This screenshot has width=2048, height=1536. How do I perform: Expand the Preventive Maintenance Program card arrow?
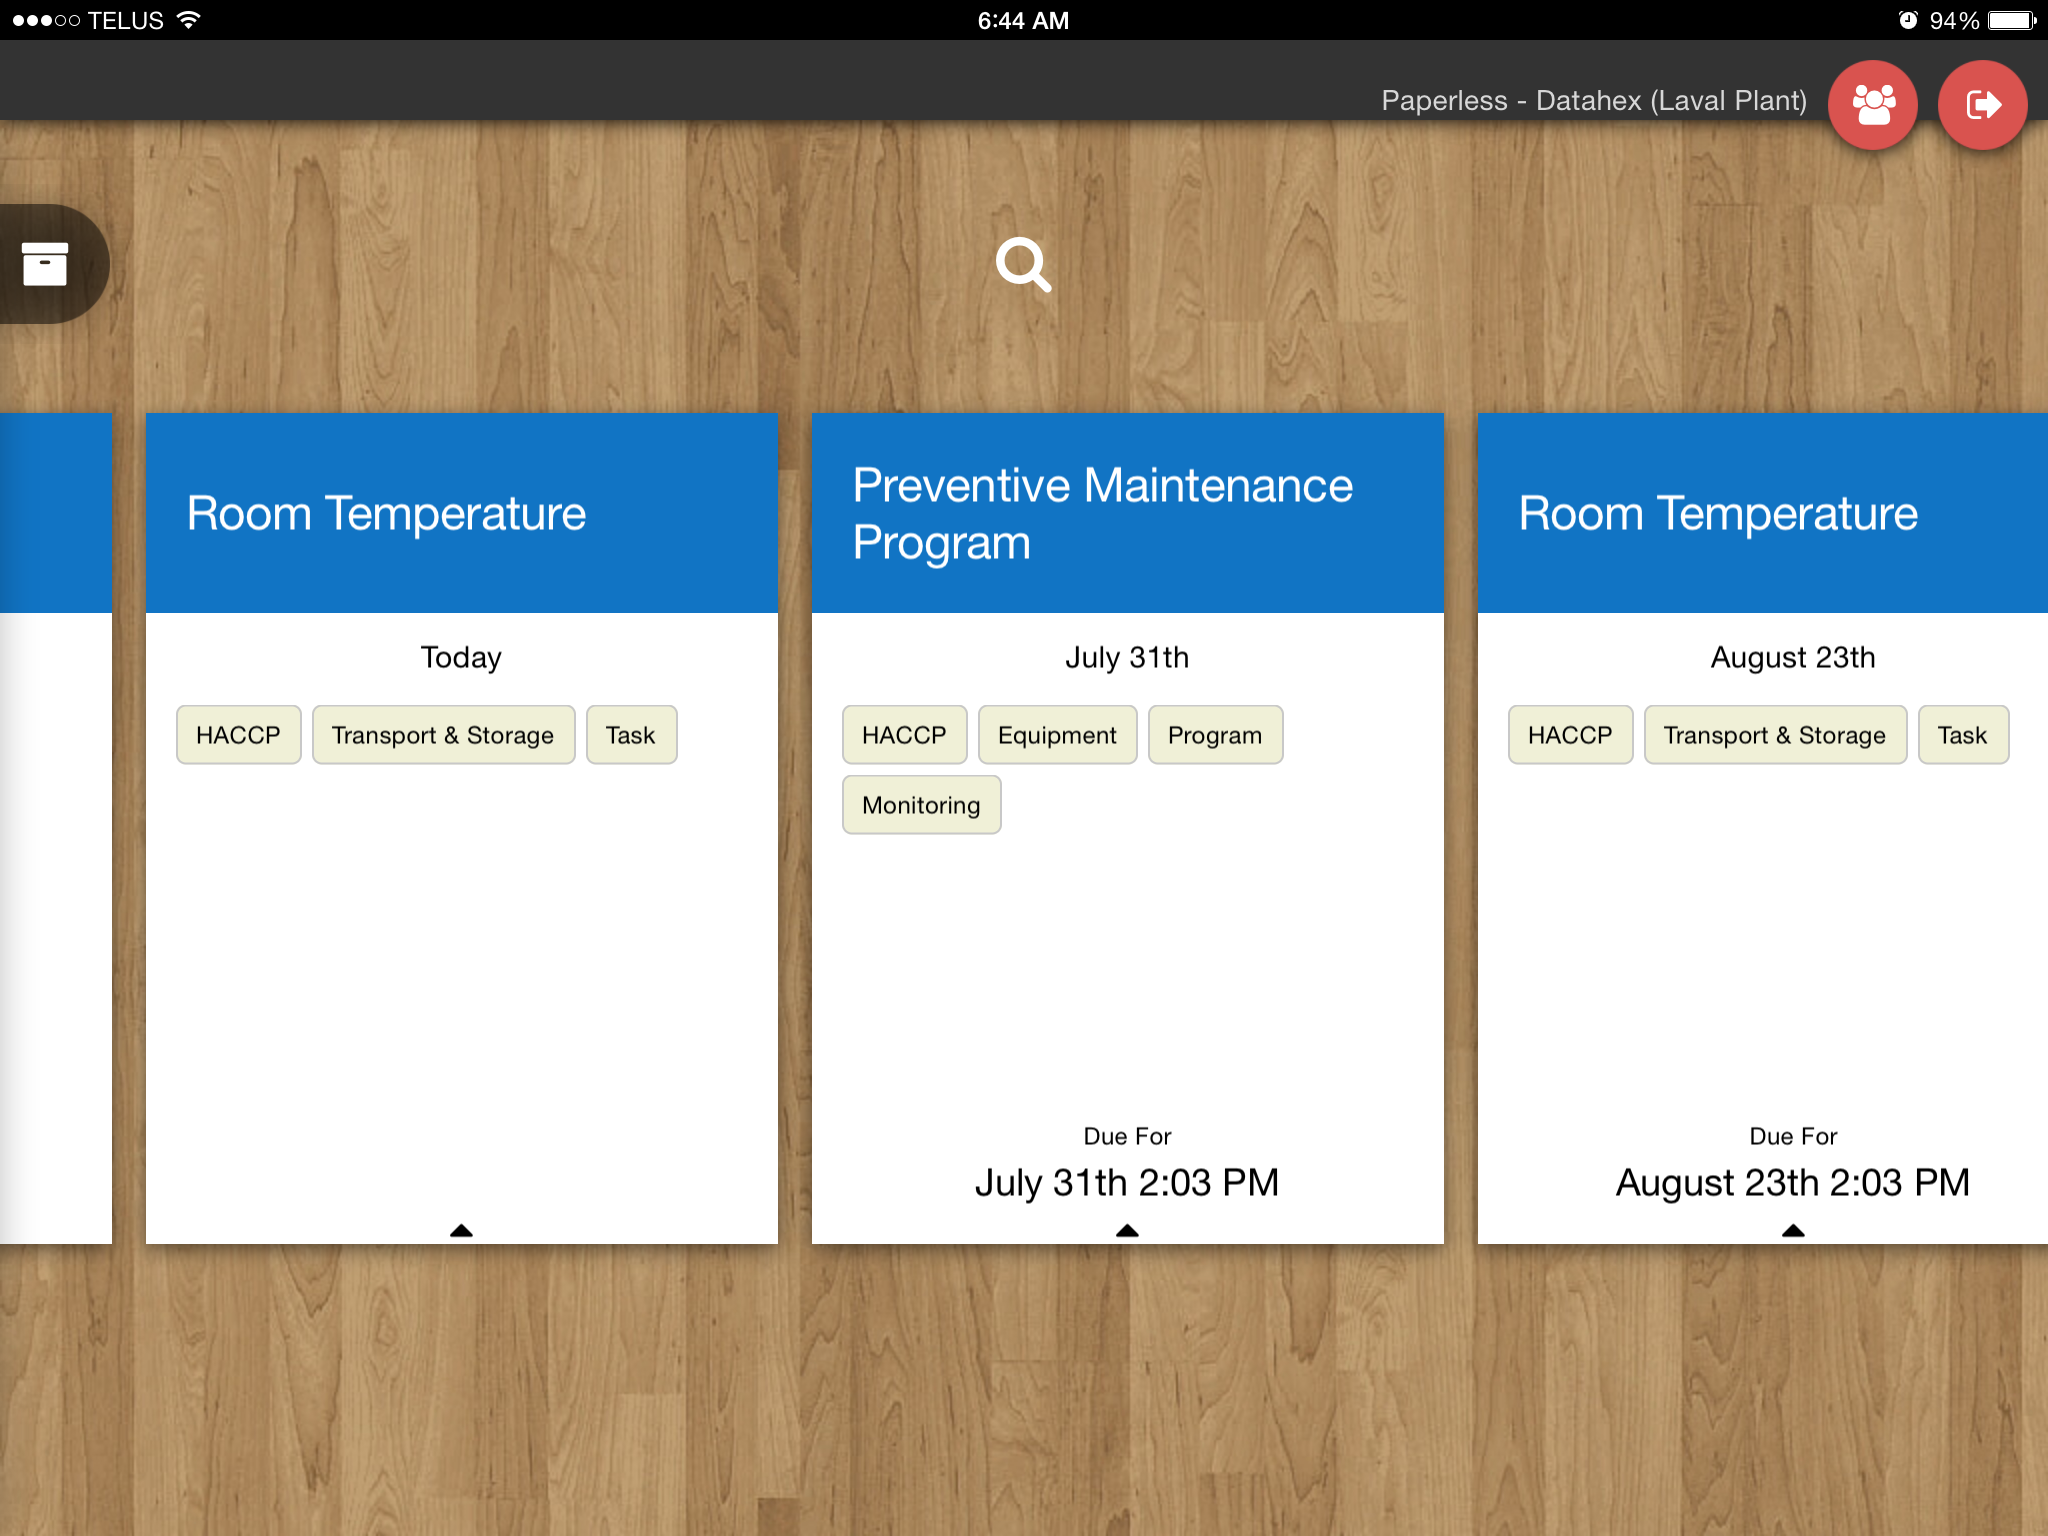(x=1127, y=1231)
